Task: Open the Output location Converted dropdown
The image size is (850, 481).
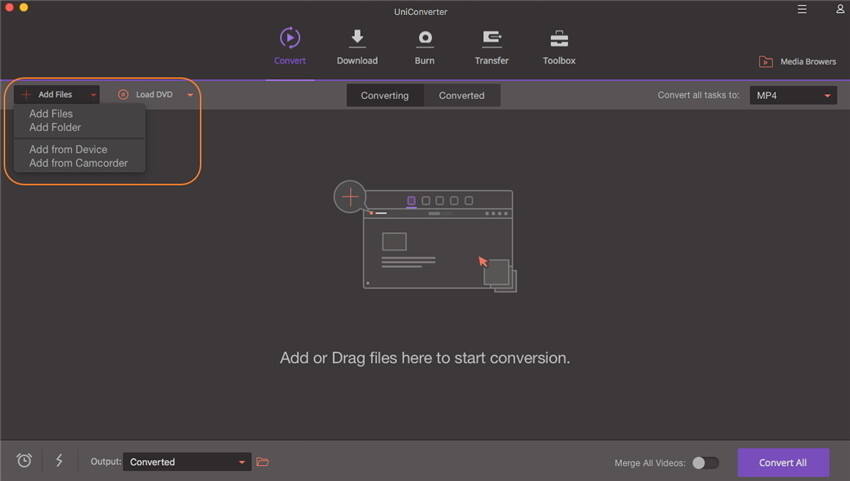Action: (x=186, y=462)
